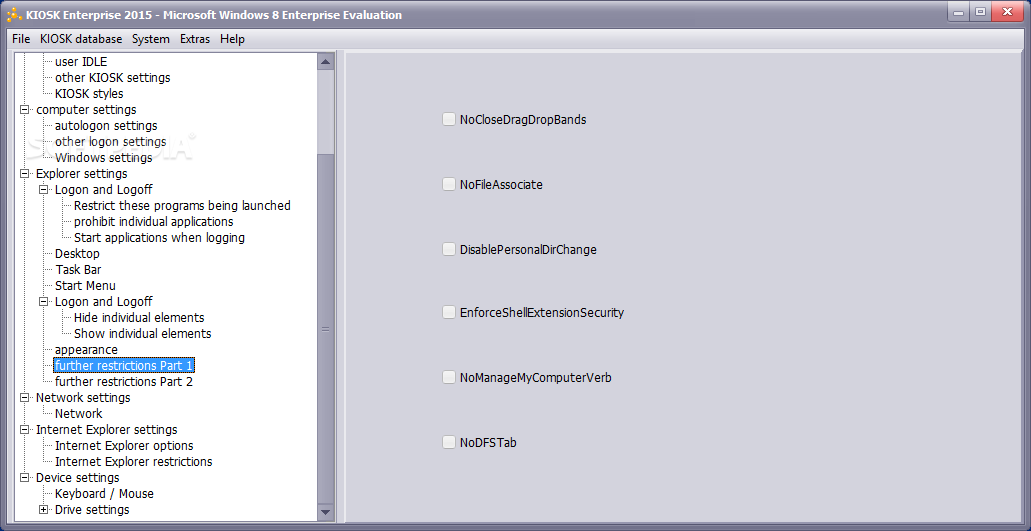Open the Start Menu tree item
This screenshot has height=531, width=1031.
click(85, 285)
